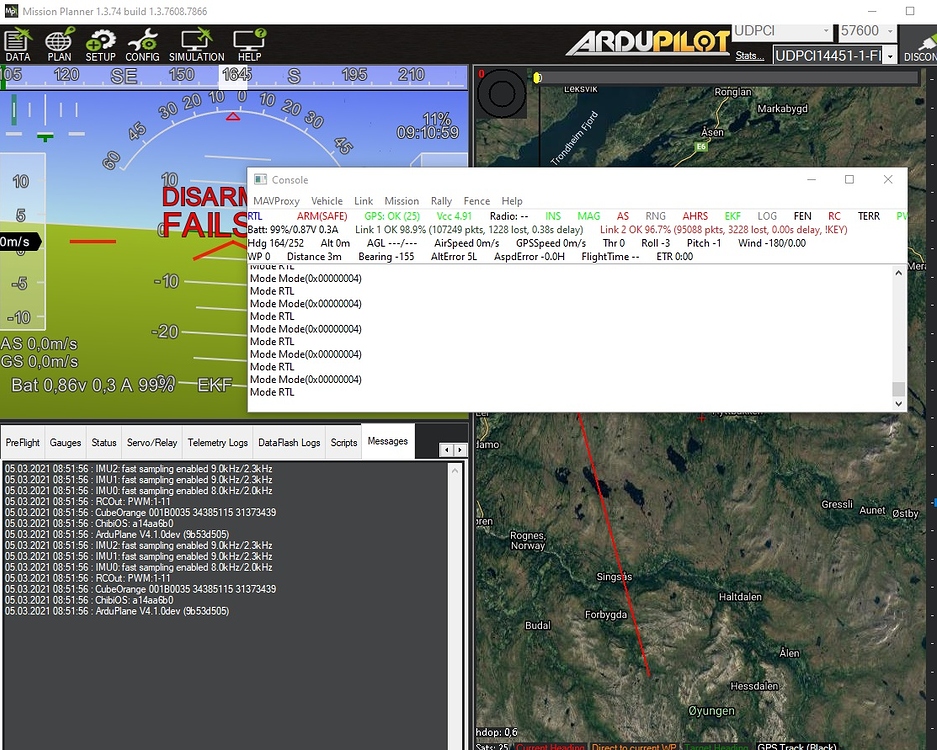Image resolution: width=937 pixels, height=750 pixels.
Task: Click the Singsås label on map
Action: [614, 577]
